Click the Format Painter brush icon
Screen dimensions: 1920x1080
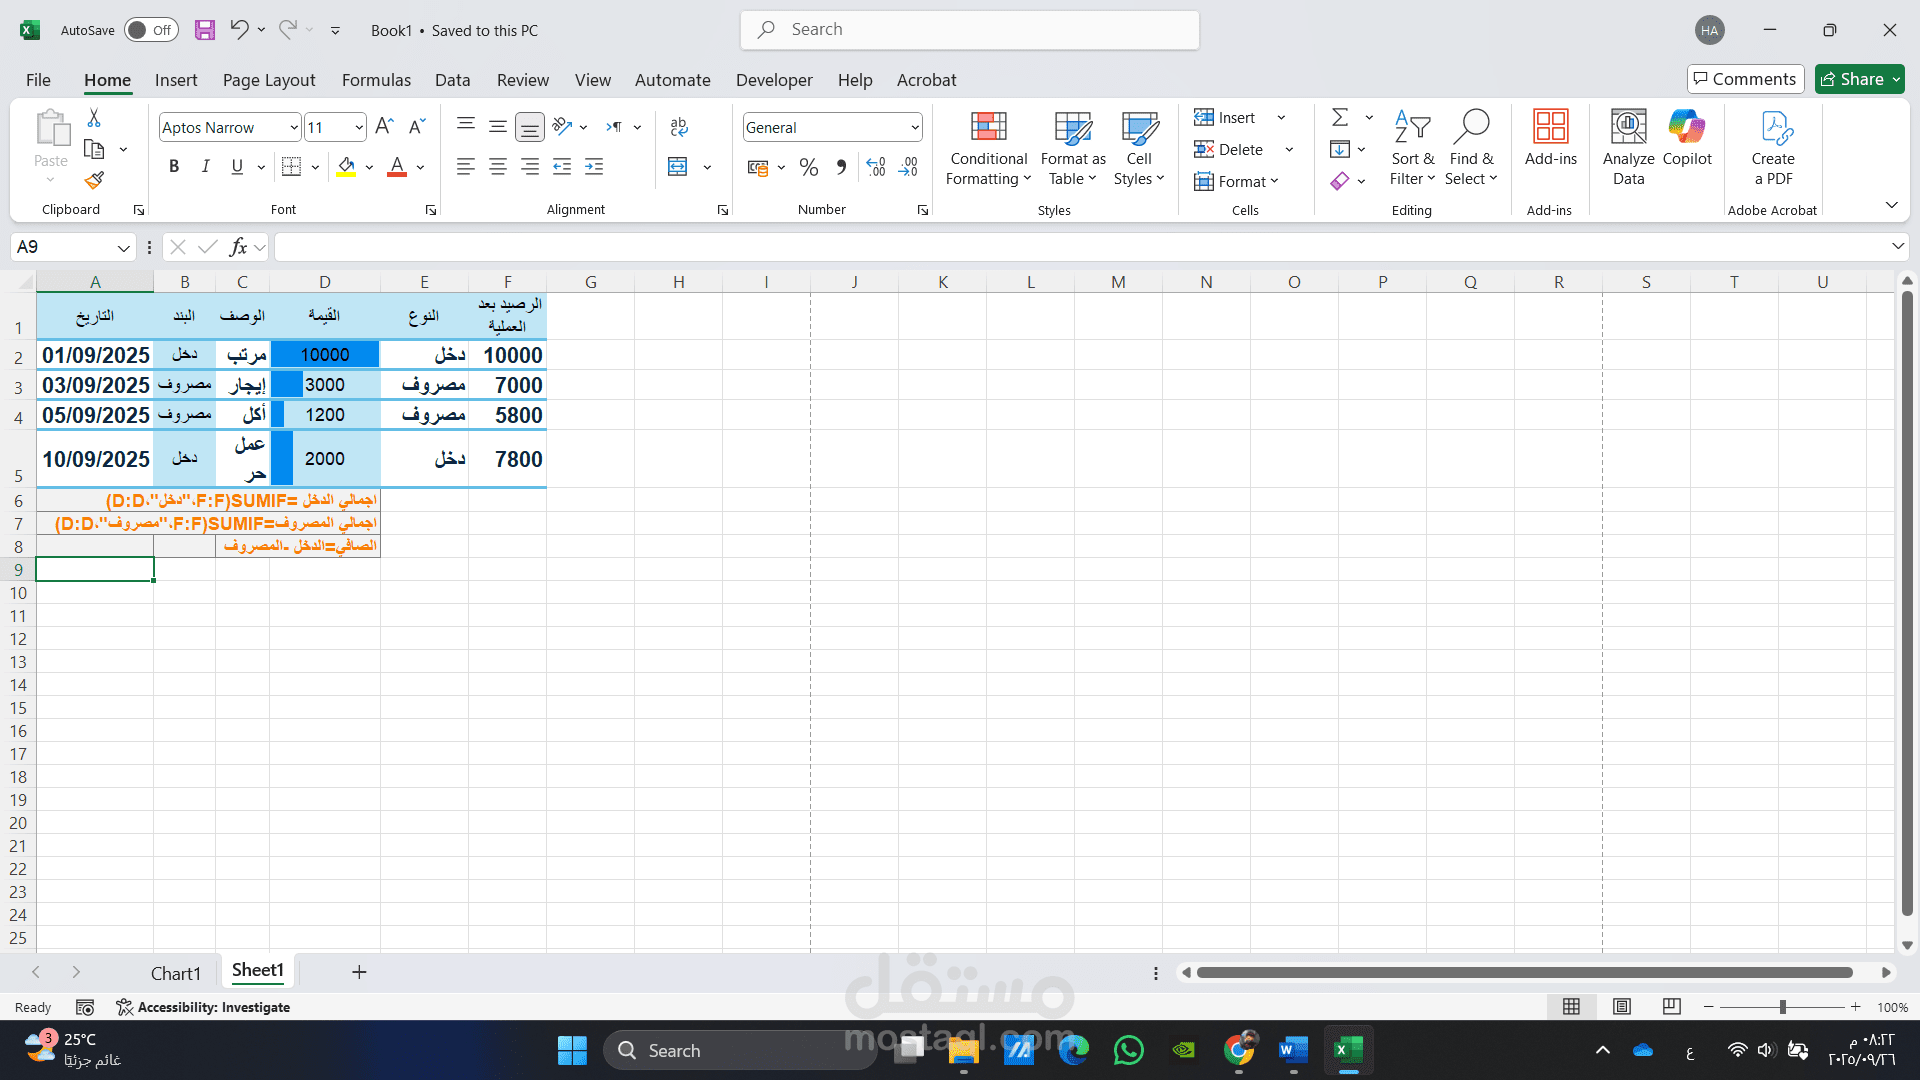[94, 181]
